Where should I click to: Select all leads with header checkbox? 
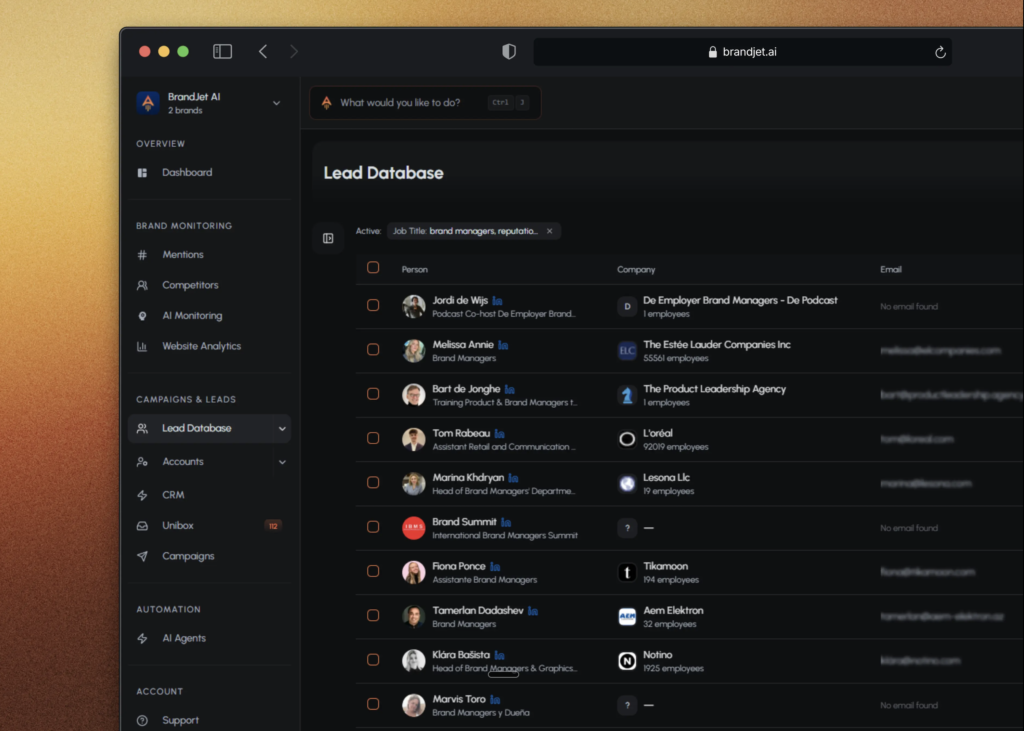[x=373, y=268]
